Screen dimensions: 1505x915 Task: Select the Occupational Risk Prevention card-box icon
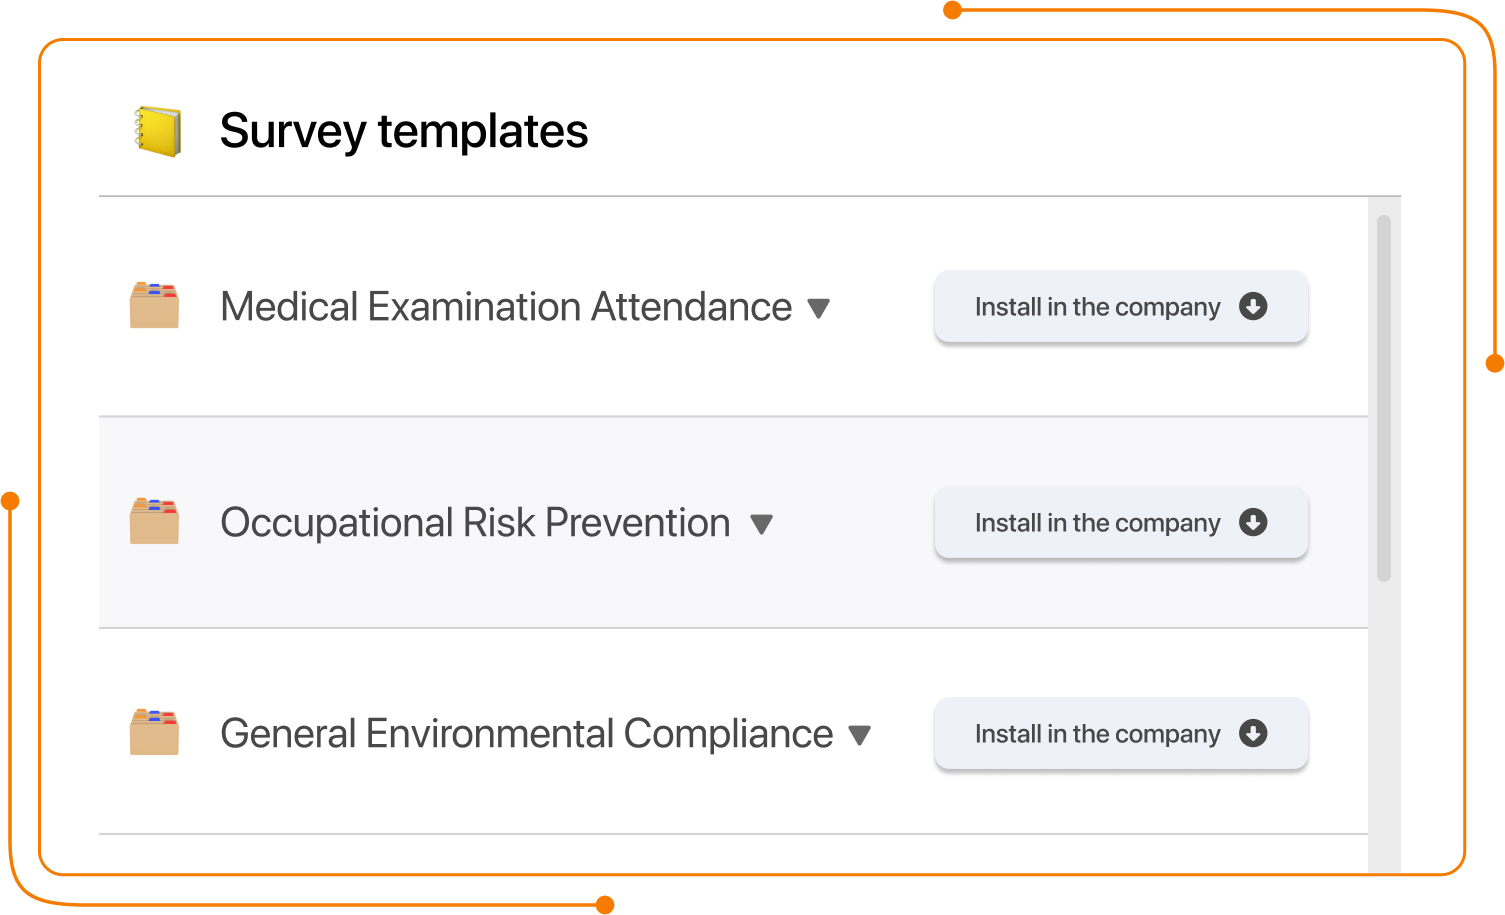pyautogui.click(x=154, y=521)
